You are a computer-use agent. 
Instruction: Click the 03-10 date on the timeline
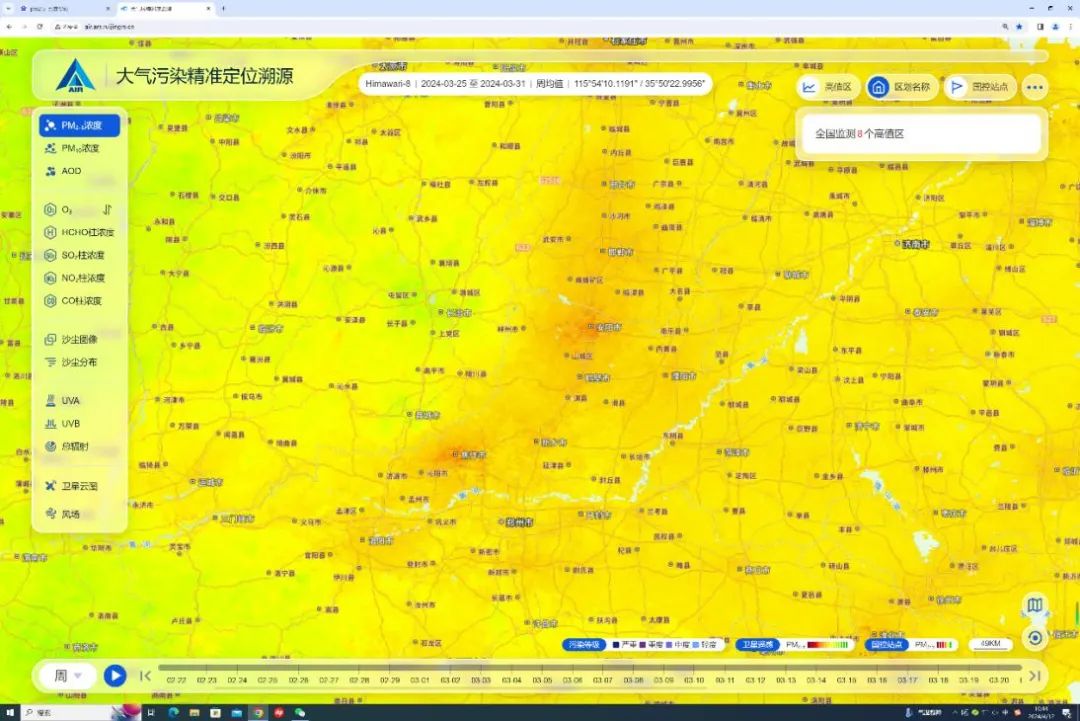pyautogui.click(x=694, y=680)
